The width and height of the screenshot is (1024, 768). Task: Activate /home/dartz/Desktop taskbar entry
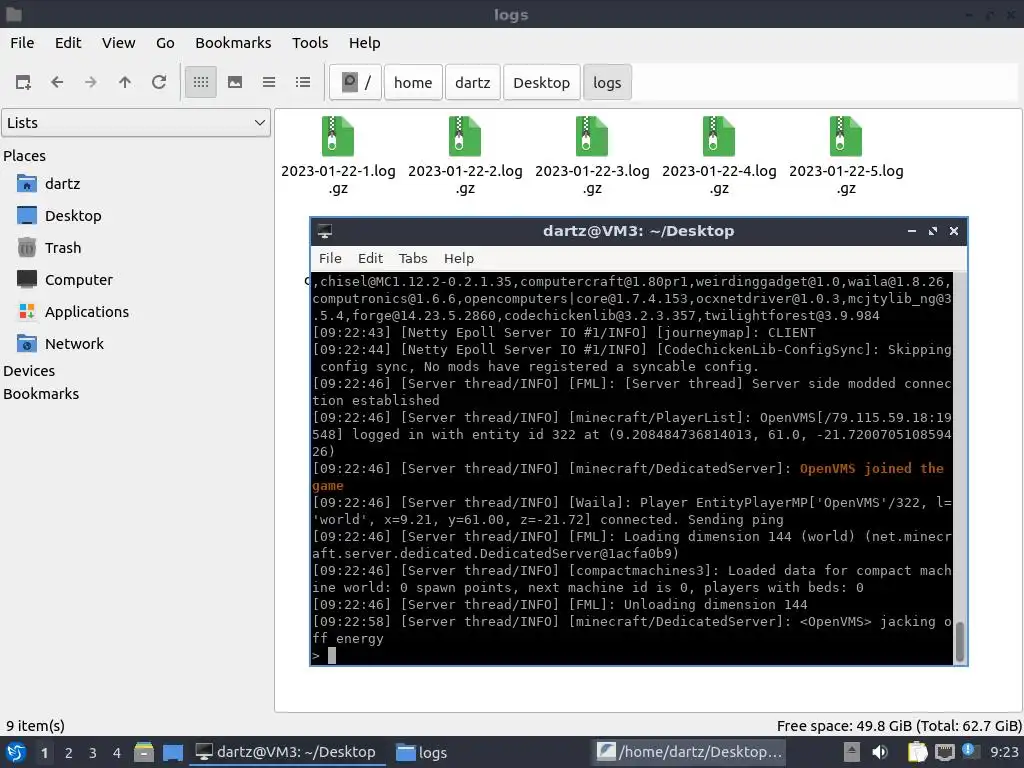[x=689, y=752]
